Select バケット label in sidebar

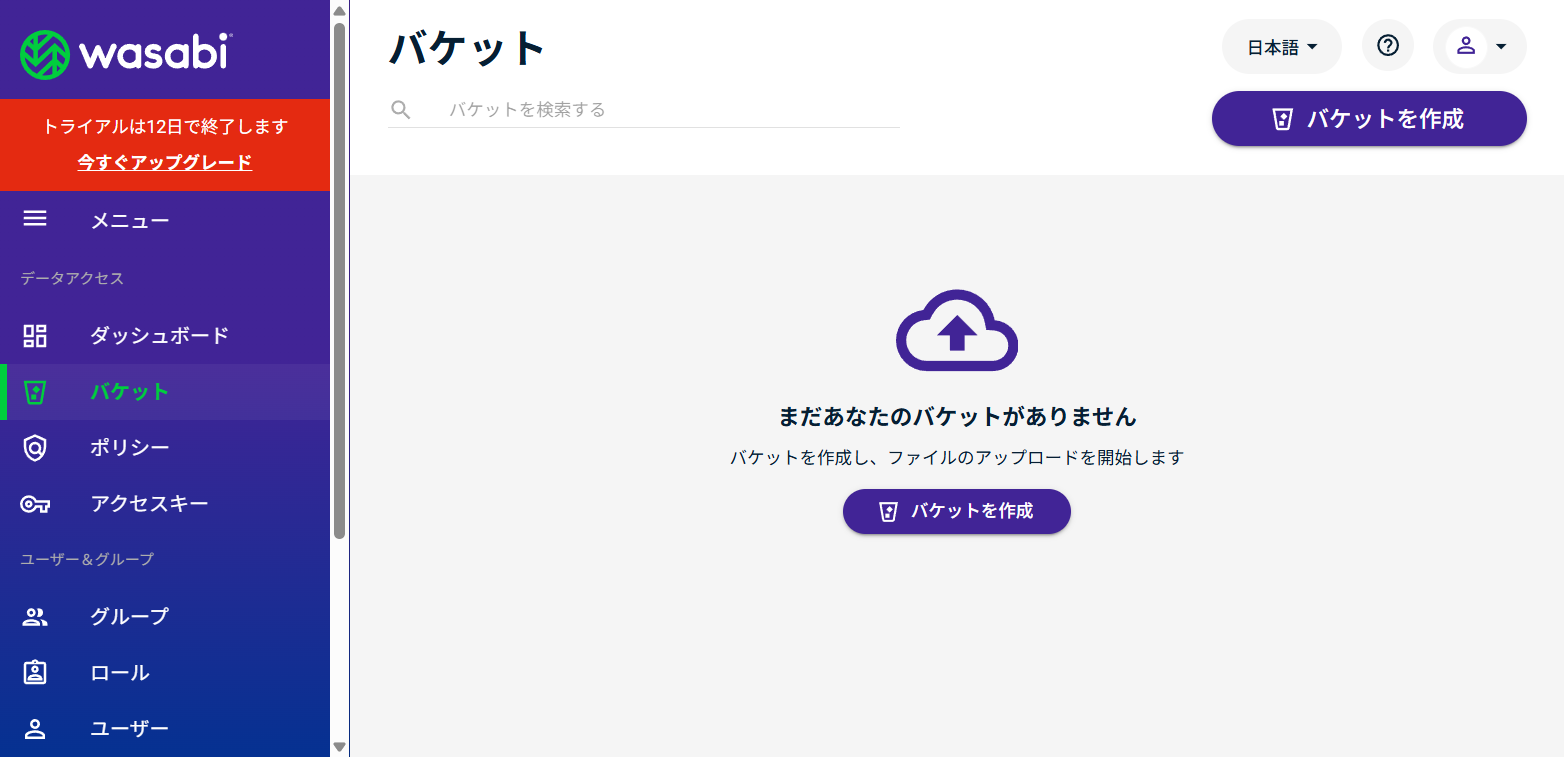click(x=130, y=392)
